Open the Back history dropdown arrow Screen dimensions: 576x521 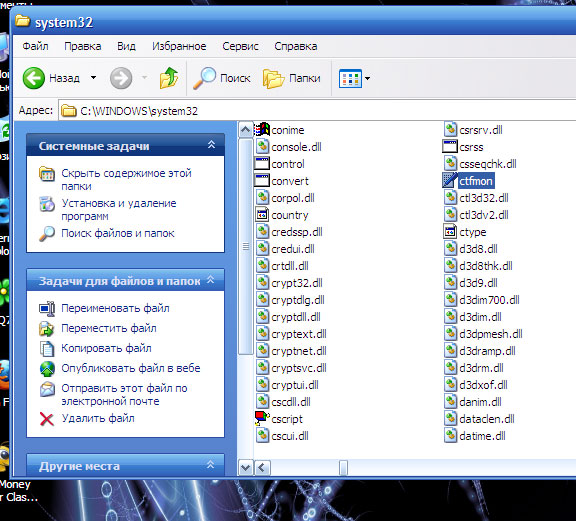point(93,78)
